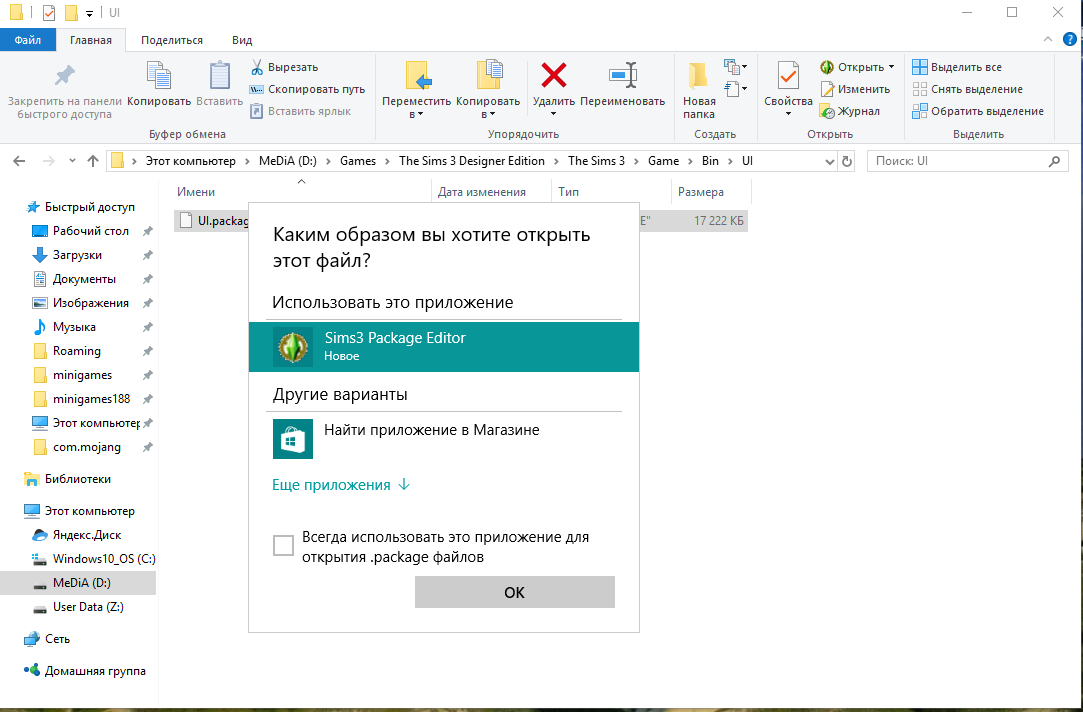The width and height of the screenshot is (1083, 712).
Task: Click the red Удалить delete icon
Action: (554, 75)
